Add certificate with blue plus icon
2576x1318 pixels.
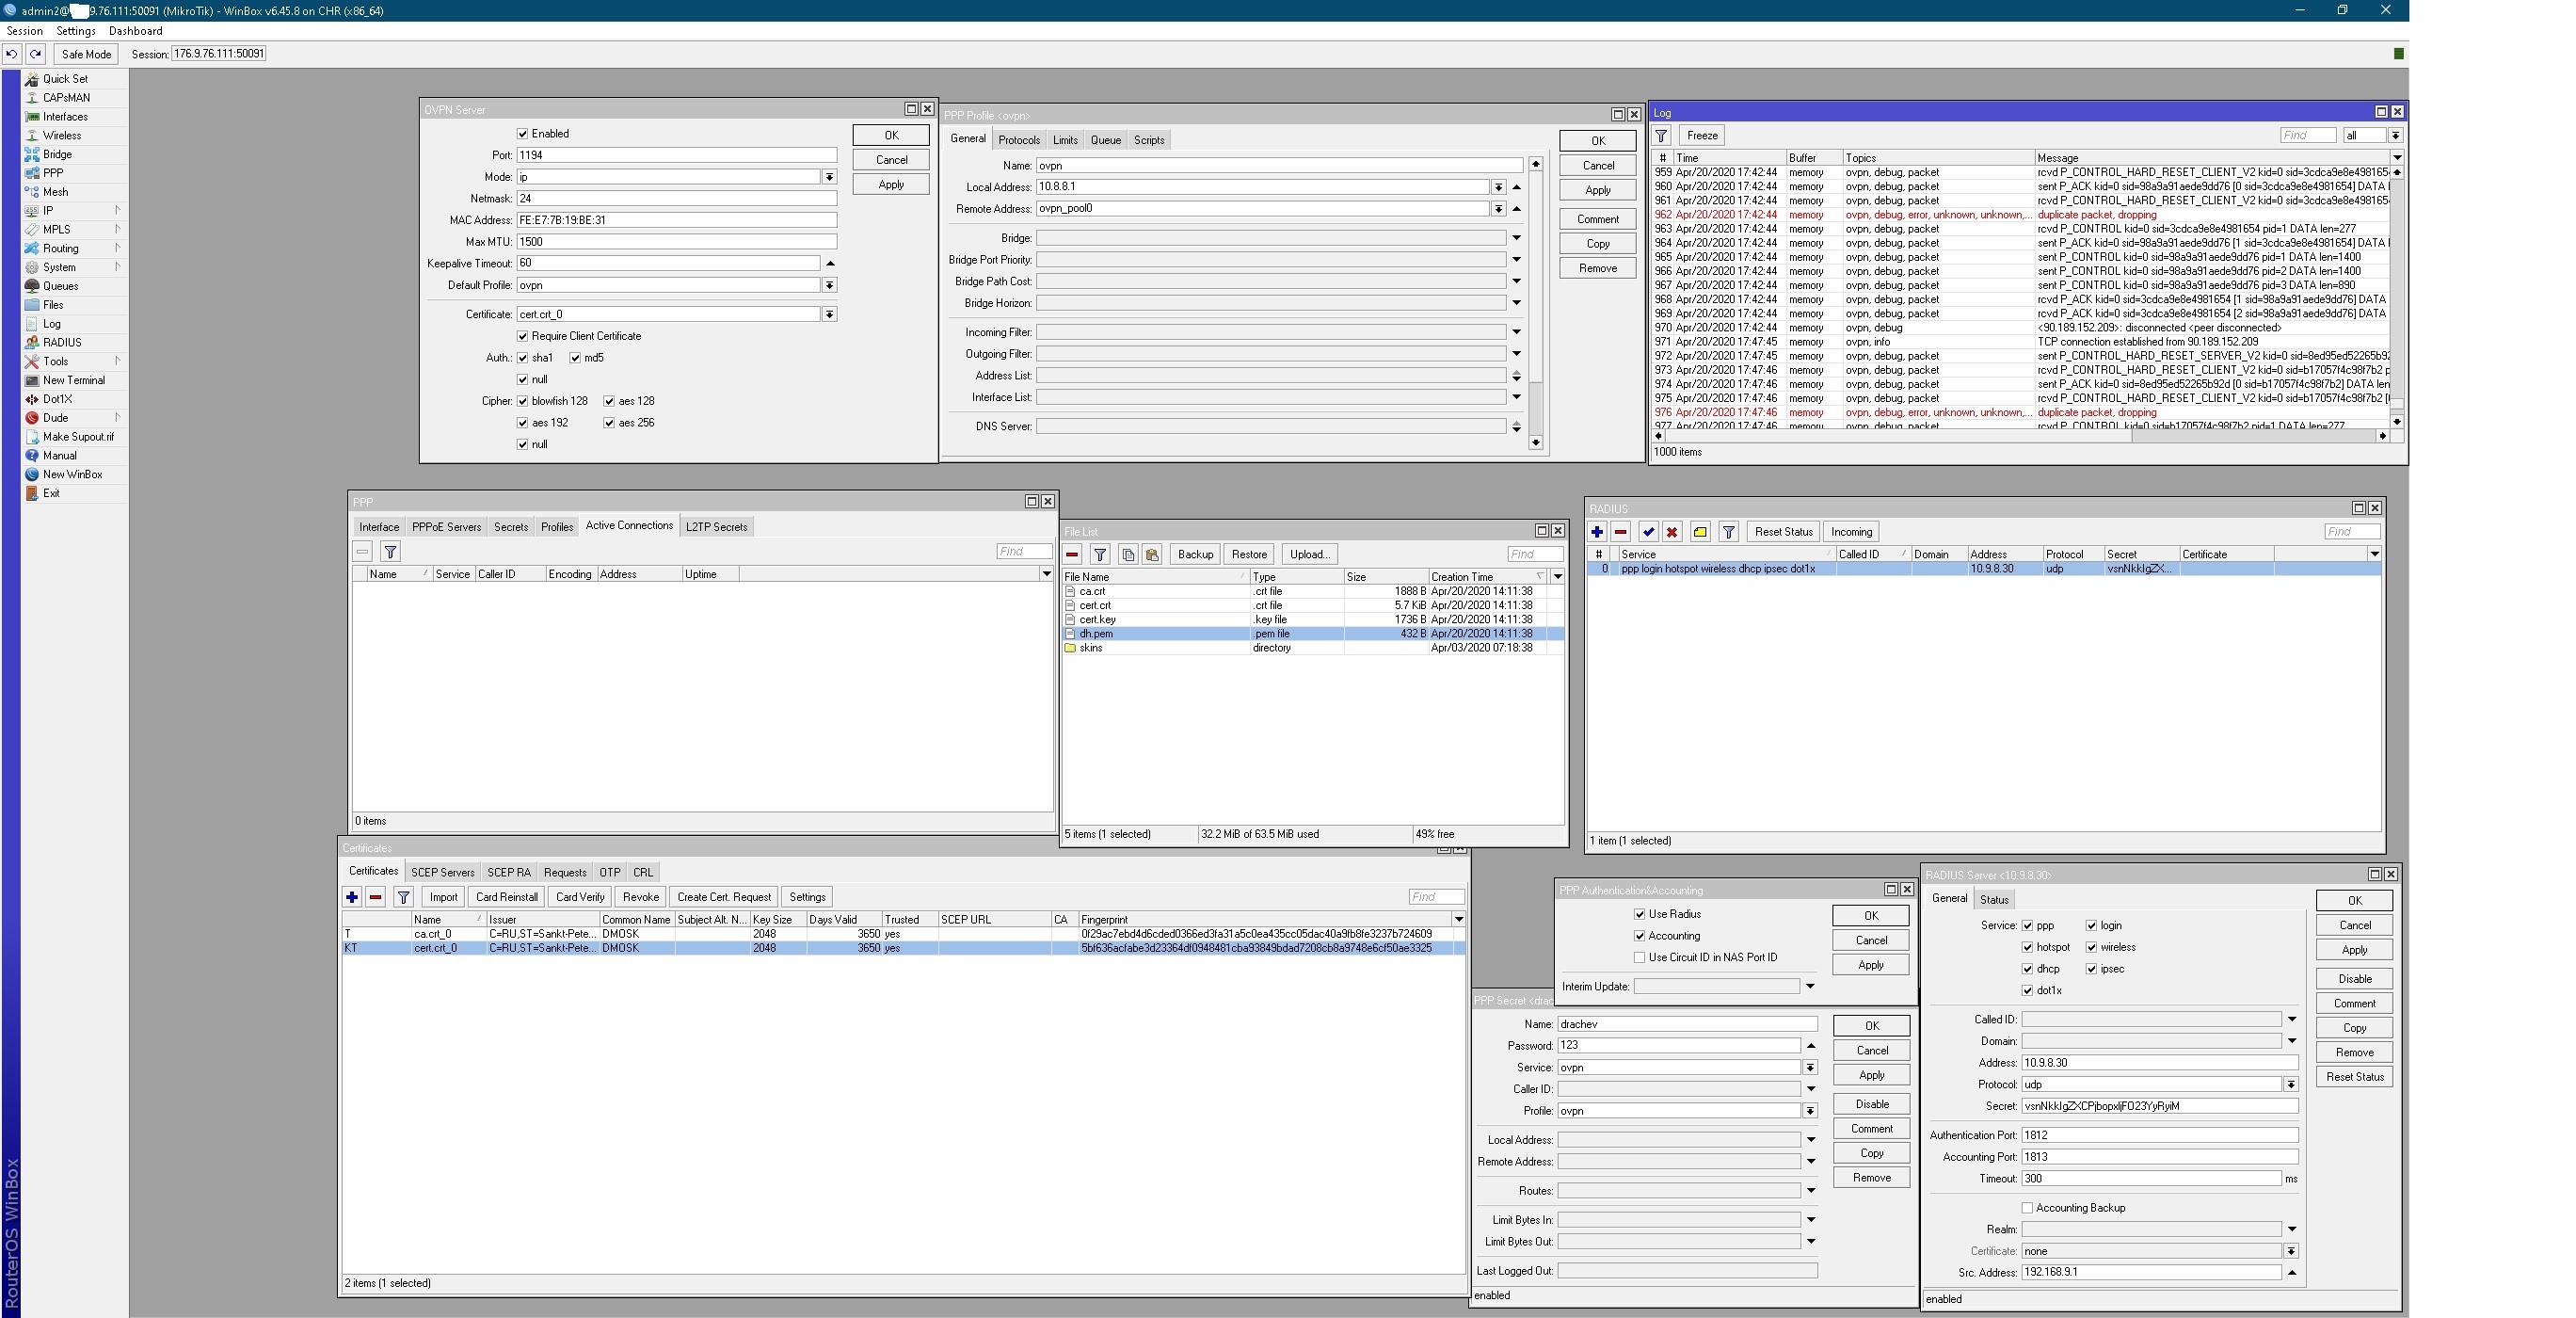click(x=352, y=897)
